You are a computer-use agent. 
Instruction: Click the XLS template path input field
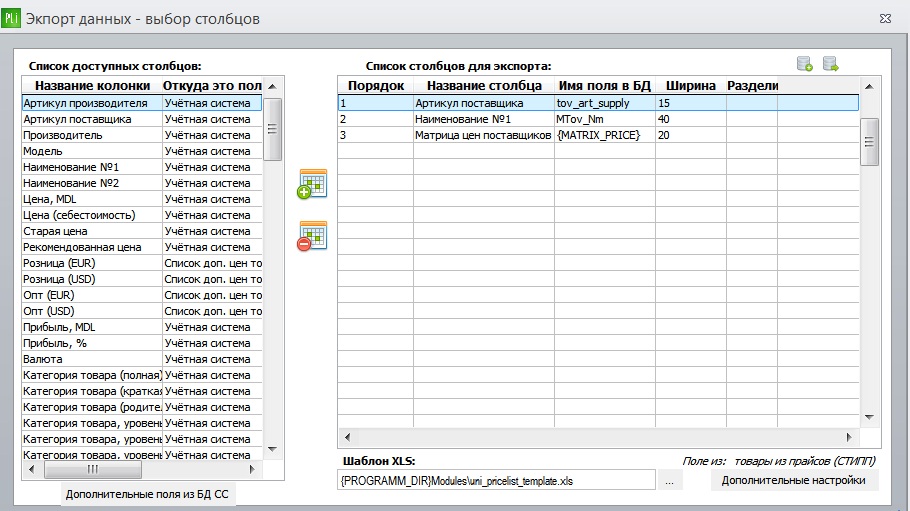pos(496,481)
